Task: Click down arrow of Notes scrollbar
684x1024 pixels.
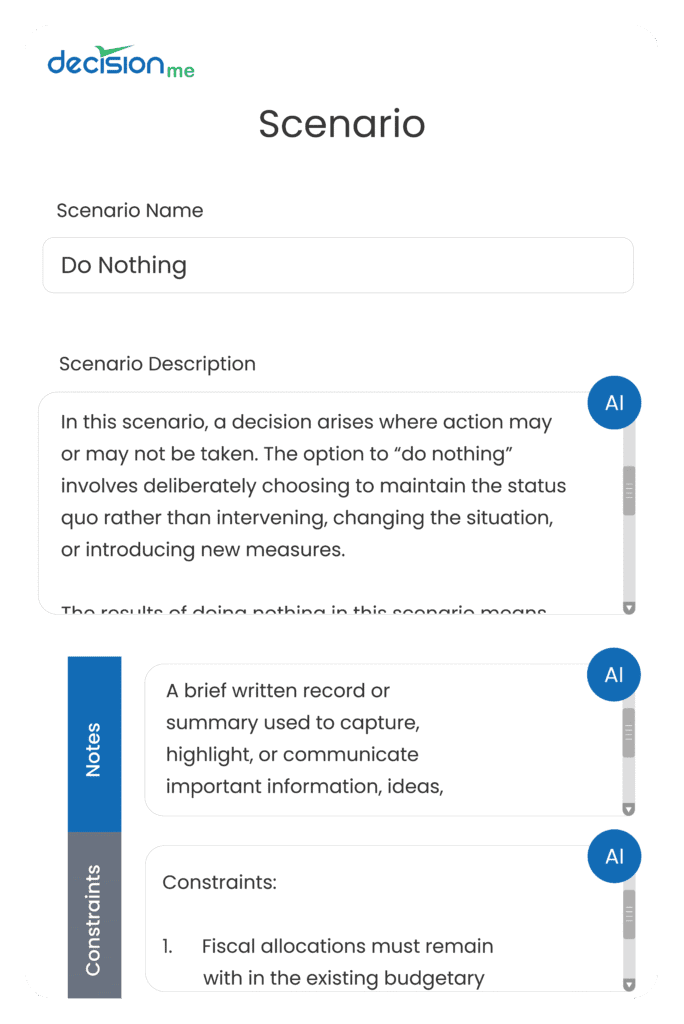Action: (x=629, y=808)
